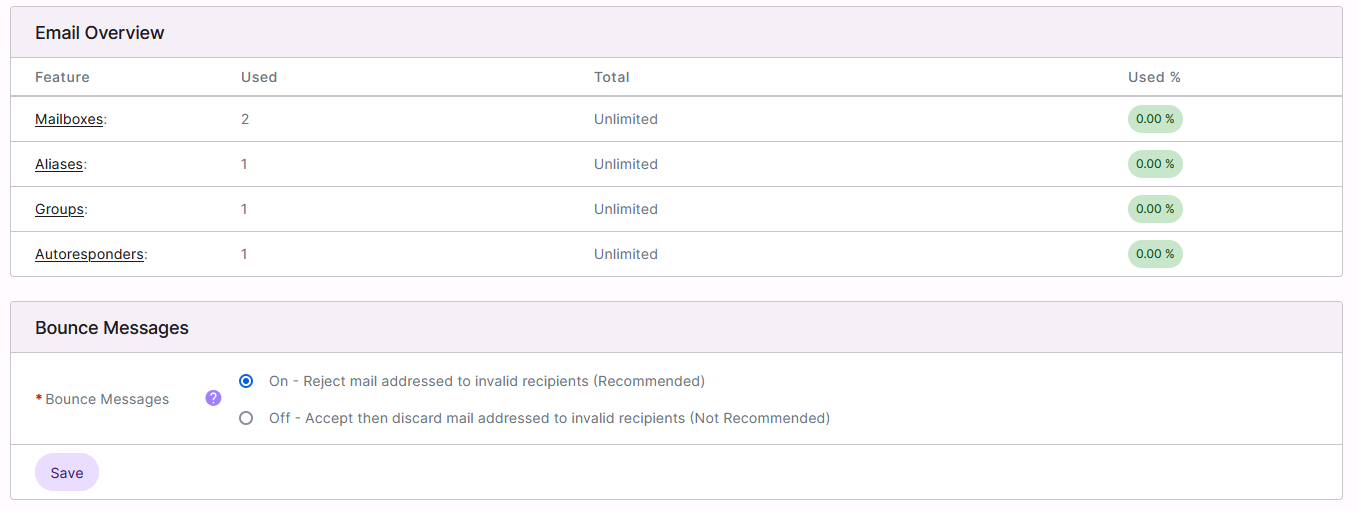
Task: Click the Used column header
Action: point(259,77)
